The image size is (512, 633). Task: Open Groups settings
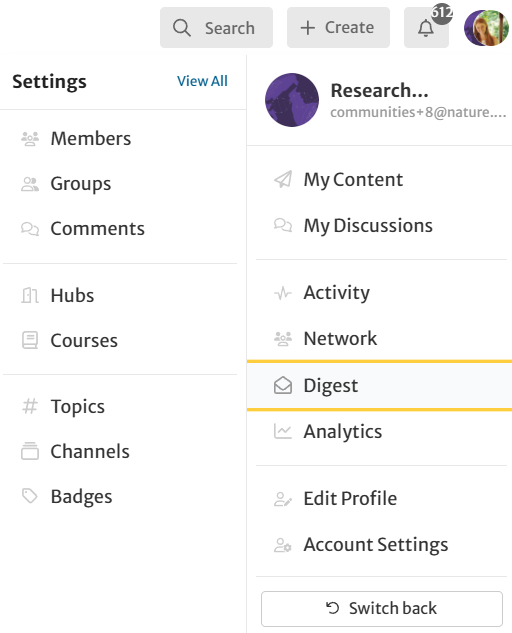click(x=80, y=184)
